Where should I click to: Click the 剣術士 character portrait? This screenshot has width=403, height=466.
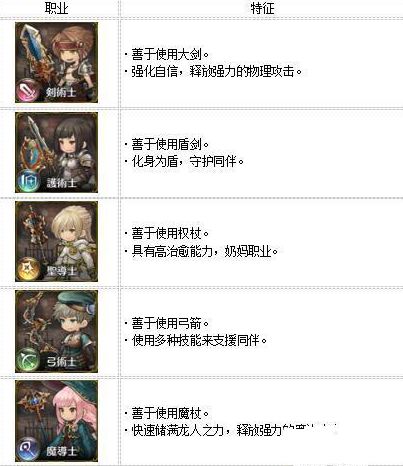[57, 62]
